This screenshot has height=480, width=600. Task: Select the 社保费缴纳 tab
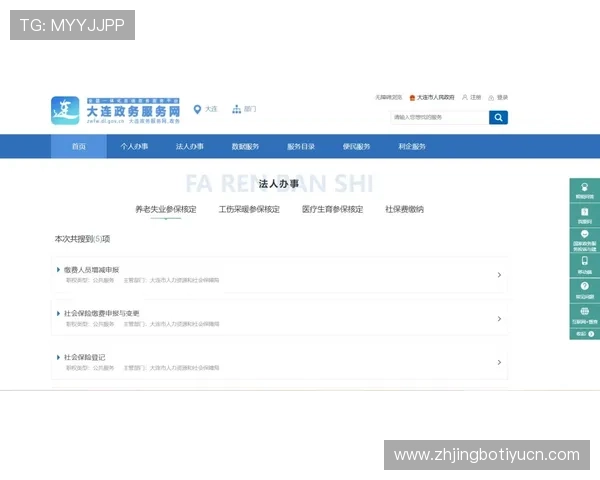click(x=404, y=209)
